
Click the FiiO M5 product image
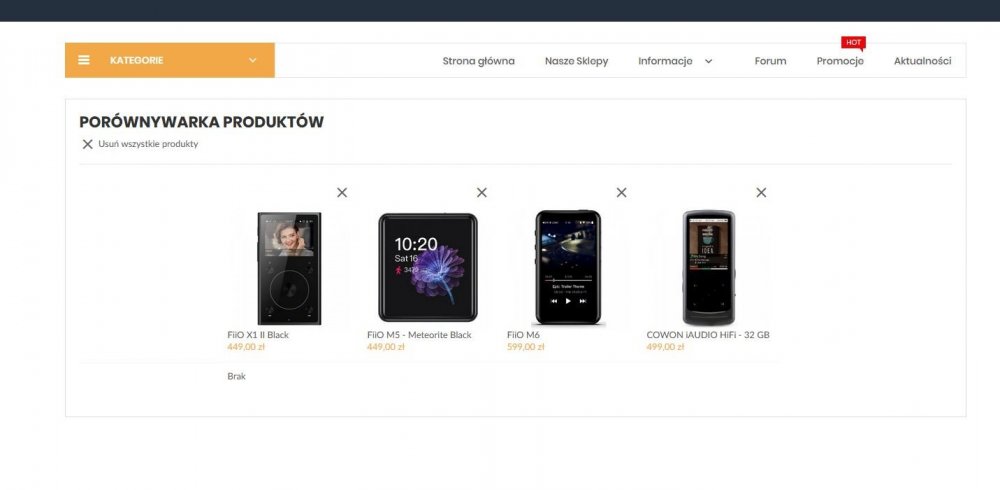427,267
